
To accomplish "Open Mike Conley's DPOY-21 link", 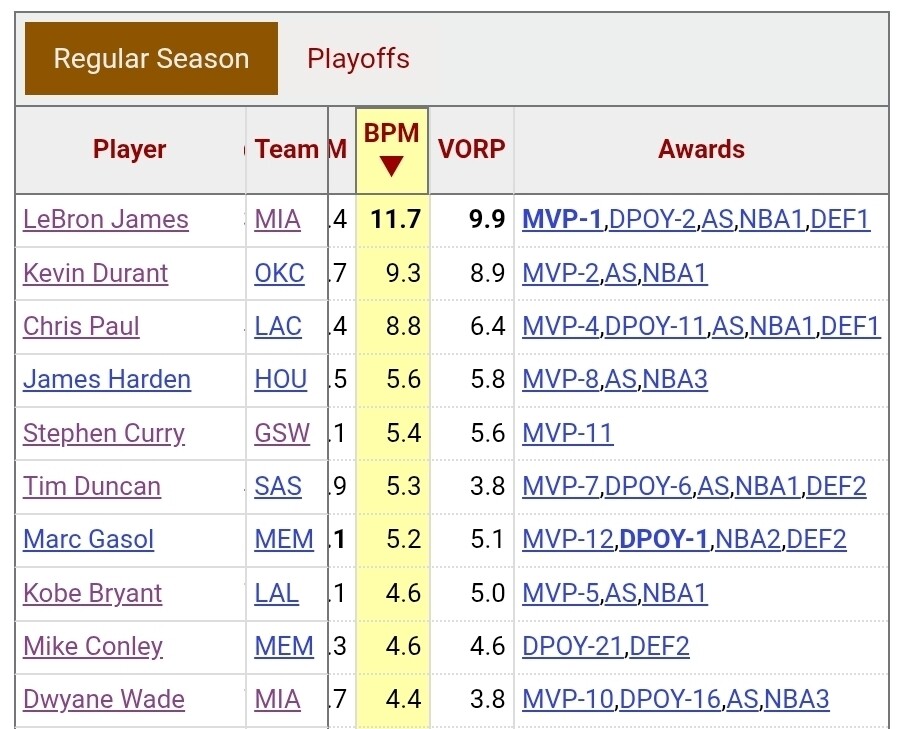I will pos(573,646).
